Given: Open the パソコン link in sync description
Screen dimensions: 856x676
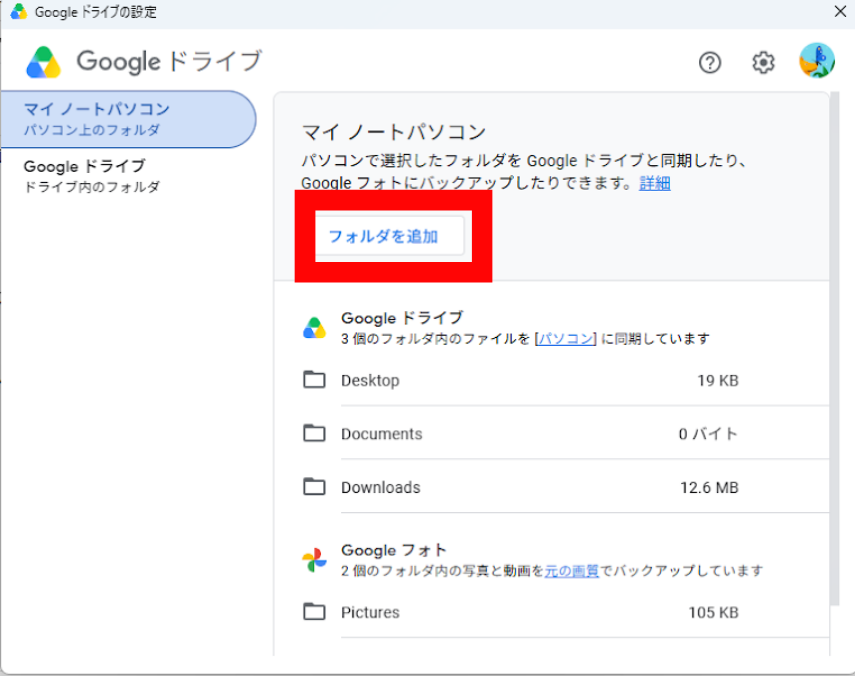Looking at the screenshot, I should click(x=566, y=339).
